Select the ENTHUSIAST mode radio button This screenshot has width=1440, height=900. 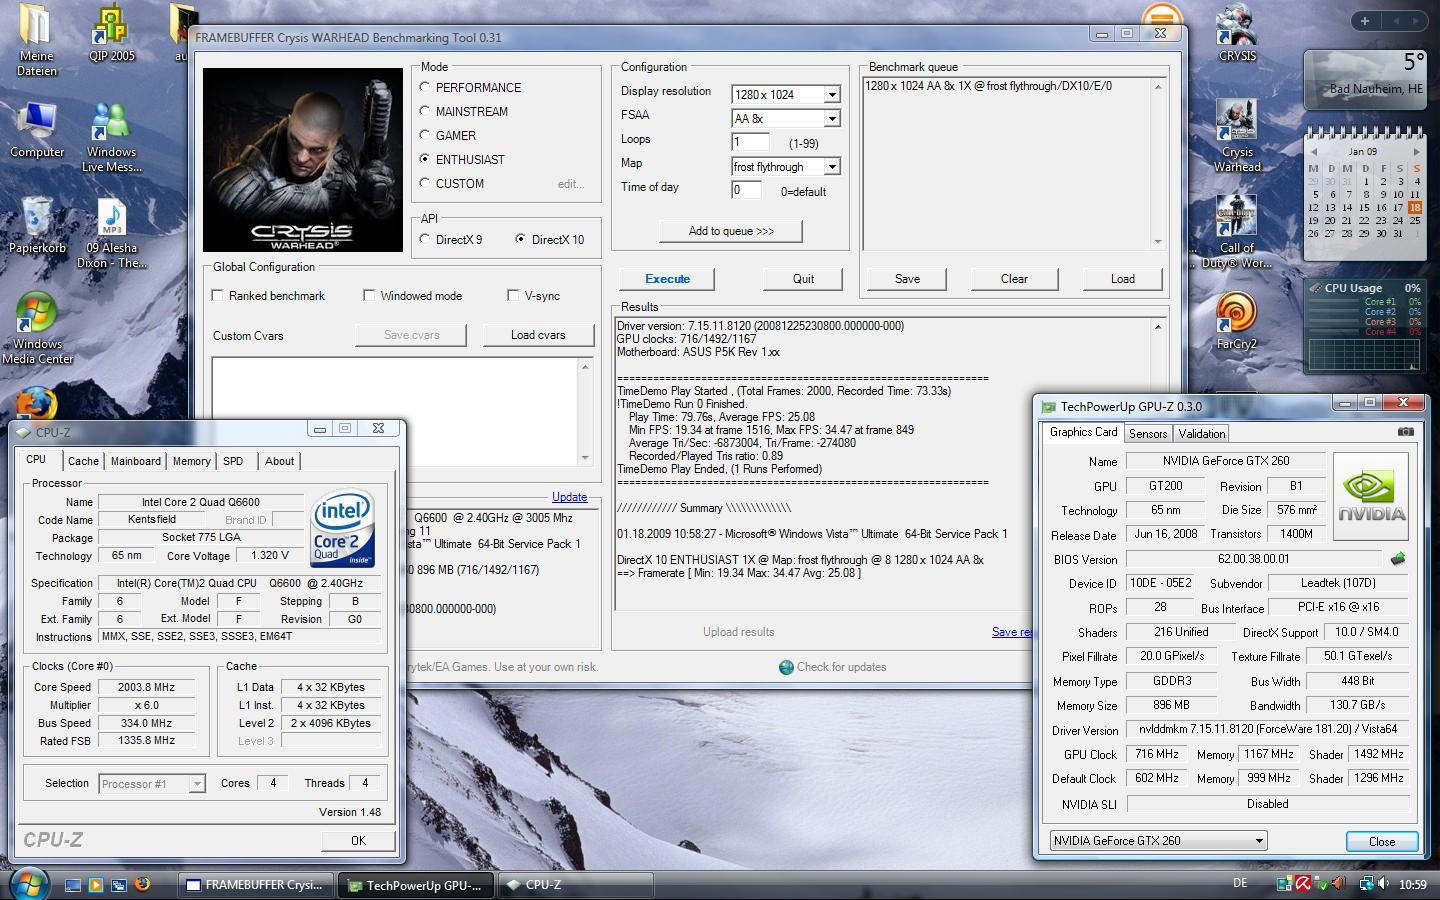tap(425, 159)
